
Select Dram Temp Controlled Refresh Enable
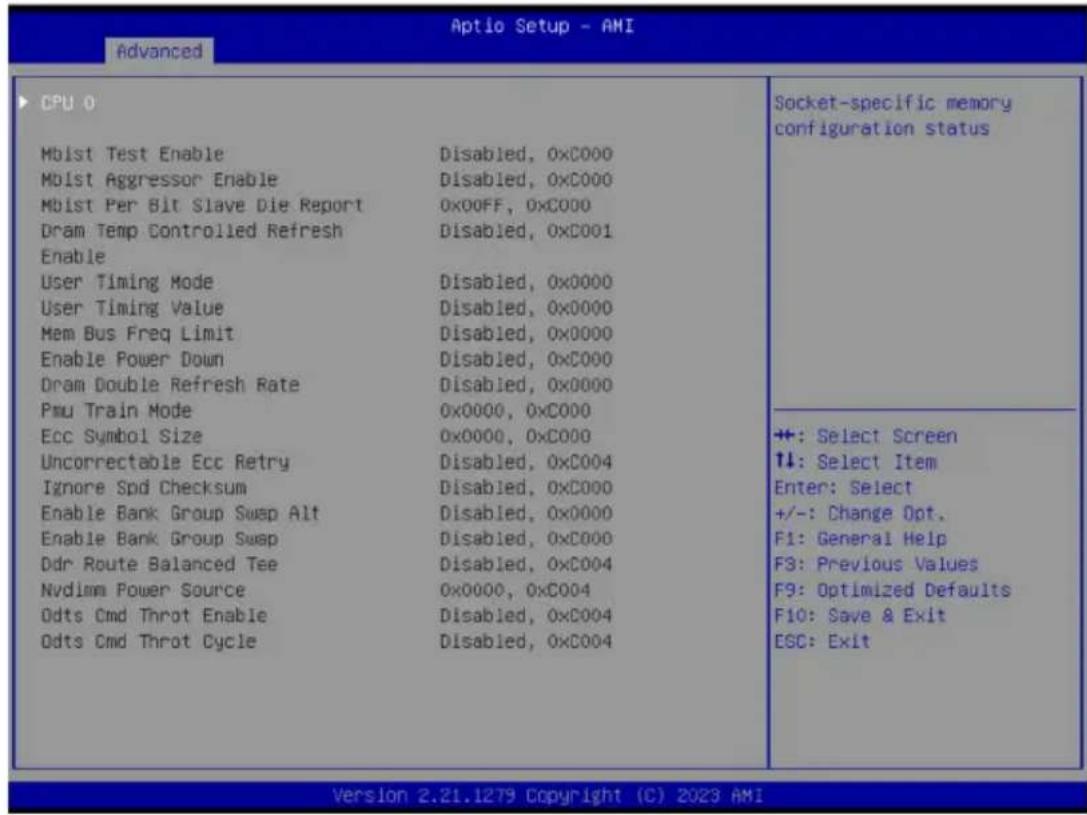click(x=327, y=243)
